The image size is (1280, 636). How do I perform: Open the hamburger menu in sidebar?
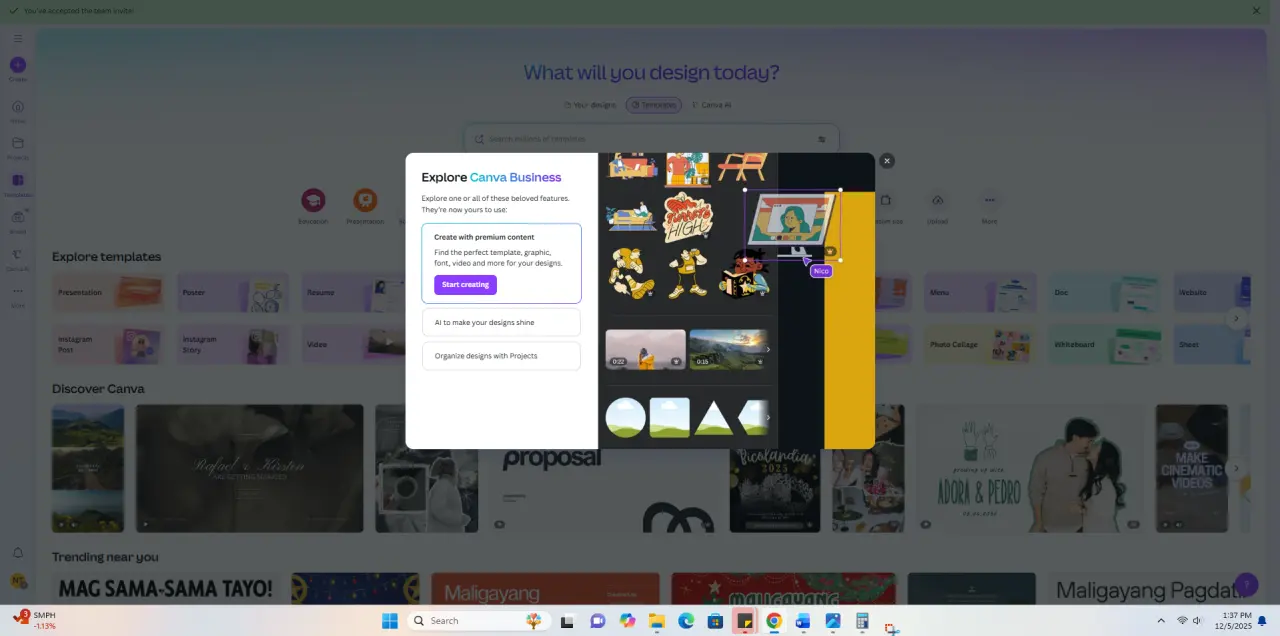point(18,38)
